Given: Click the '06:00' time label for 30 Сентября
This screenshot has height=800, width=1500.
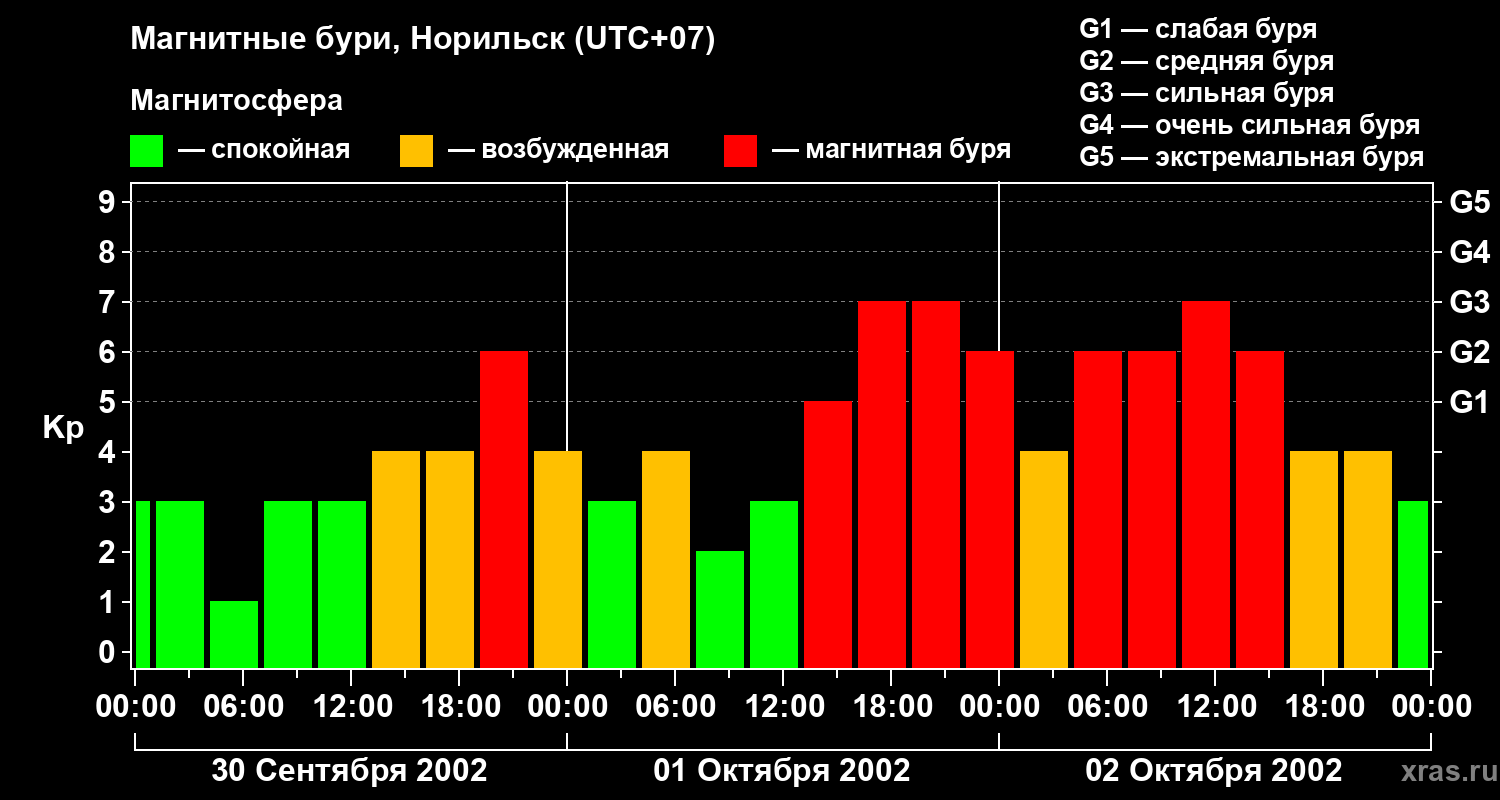Looking at the screenshot, I should pos(243,707).
